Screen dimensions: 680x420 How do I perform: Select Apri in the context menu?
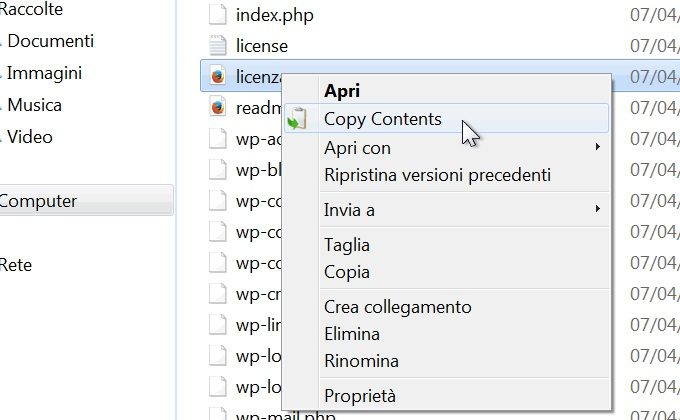pos(342,89)
